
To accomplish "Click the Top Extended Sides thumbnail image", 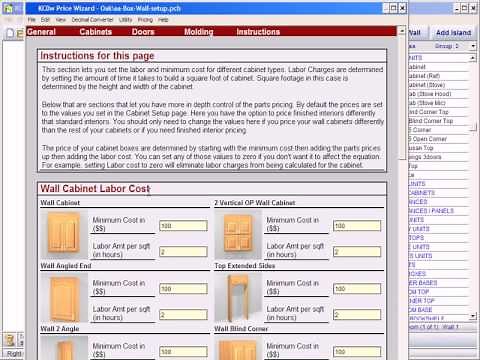I will coord(238,297).
